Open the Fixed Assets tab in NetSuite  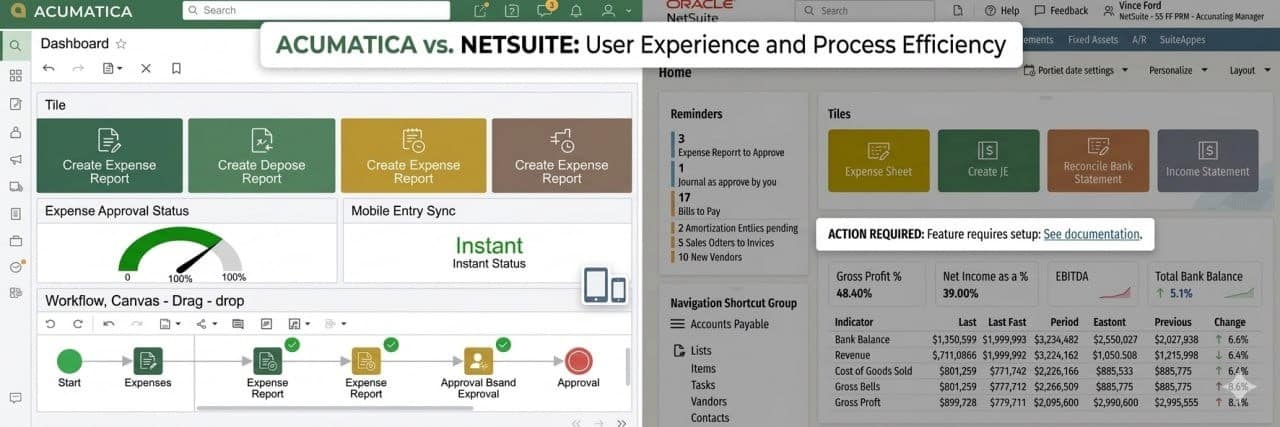(x=1093, y=40)
